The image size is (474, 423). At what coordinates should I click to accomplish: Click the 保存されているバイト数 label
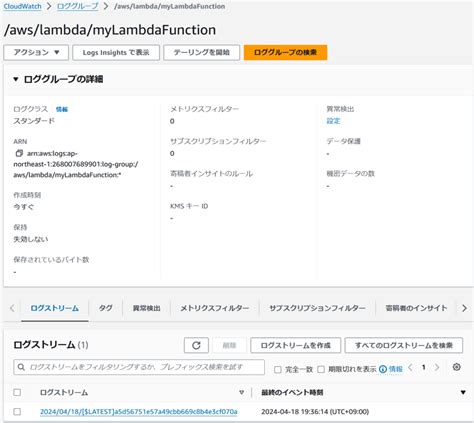coord(51,260)
